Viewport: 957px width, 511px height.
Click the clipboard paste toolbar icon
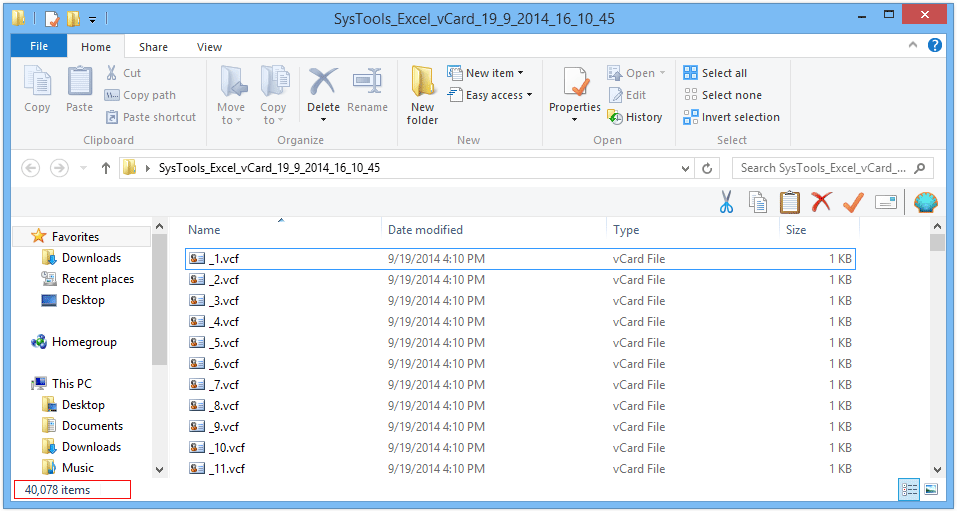[x=790, y=201]
